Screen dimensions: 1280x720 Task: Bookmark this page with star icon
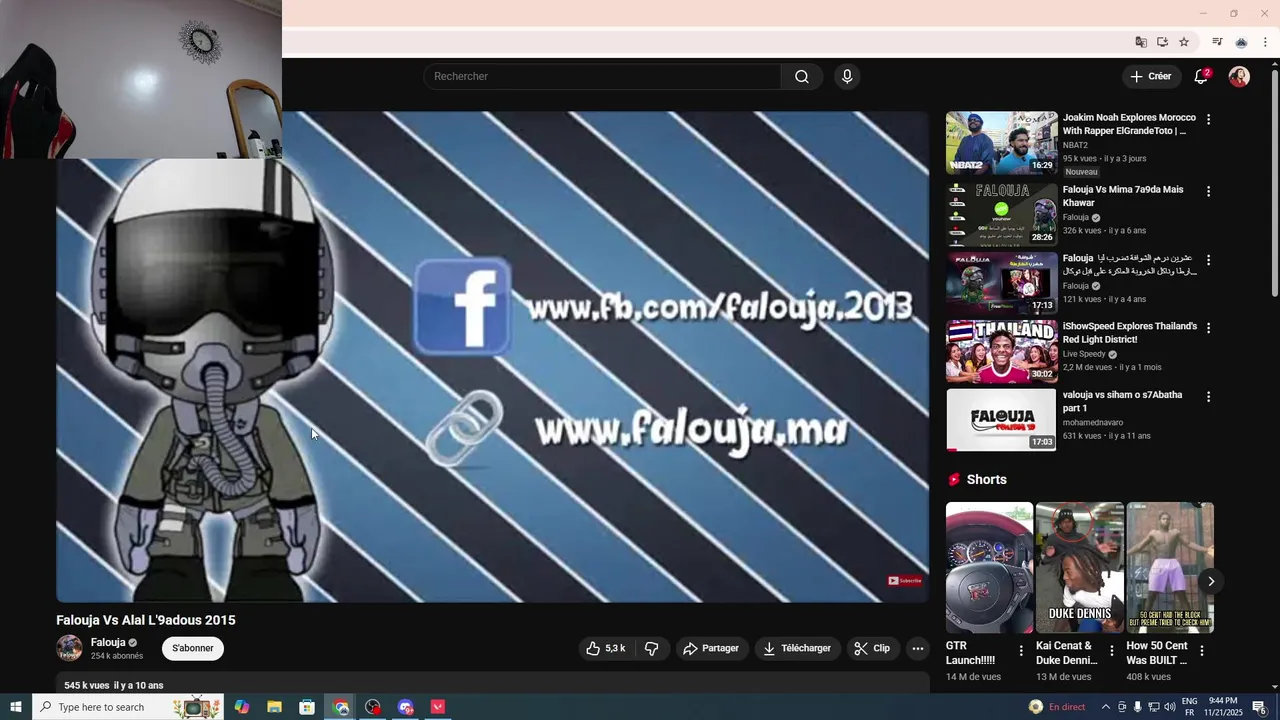pyautogui.click(x=1184, y=42)
